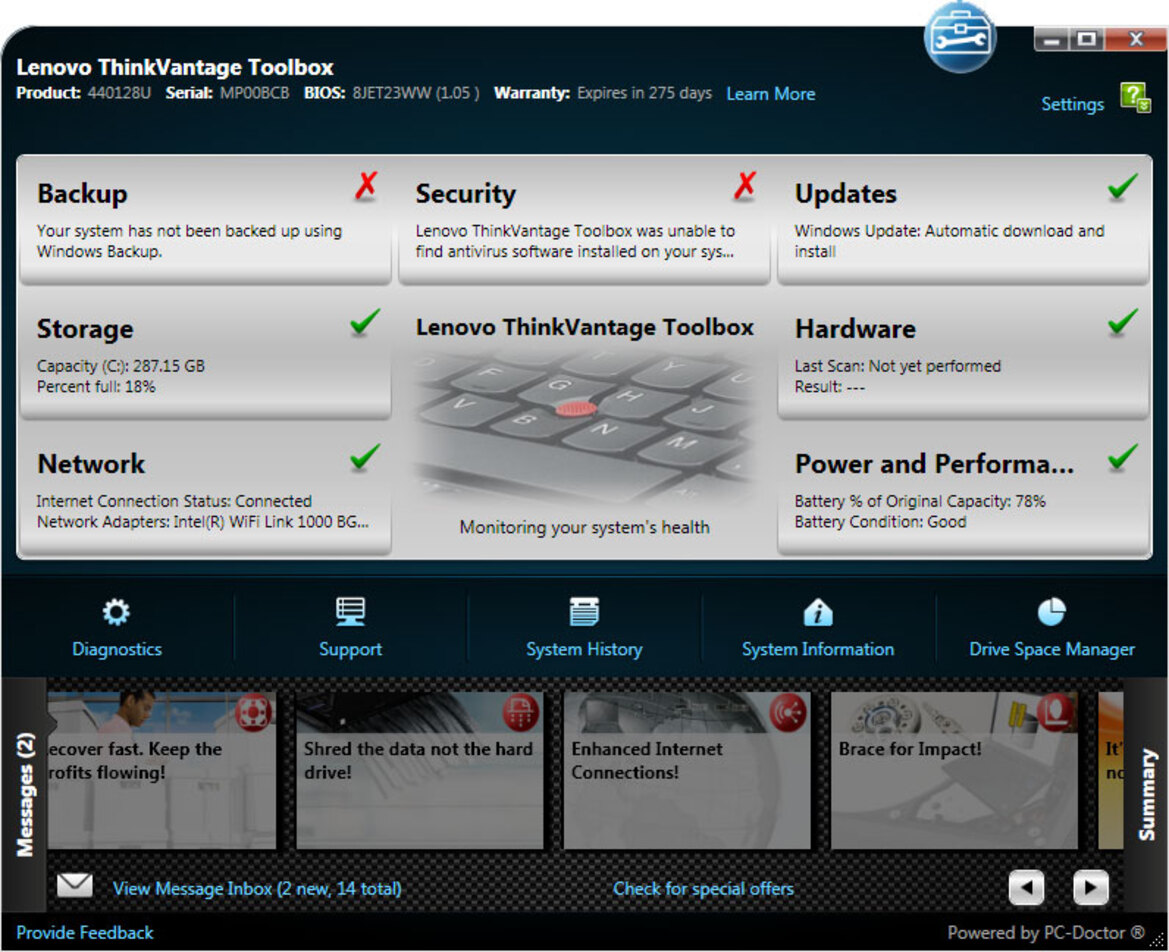
Task: Open the Power and Performance panel
Action: (x=963, y=491)
